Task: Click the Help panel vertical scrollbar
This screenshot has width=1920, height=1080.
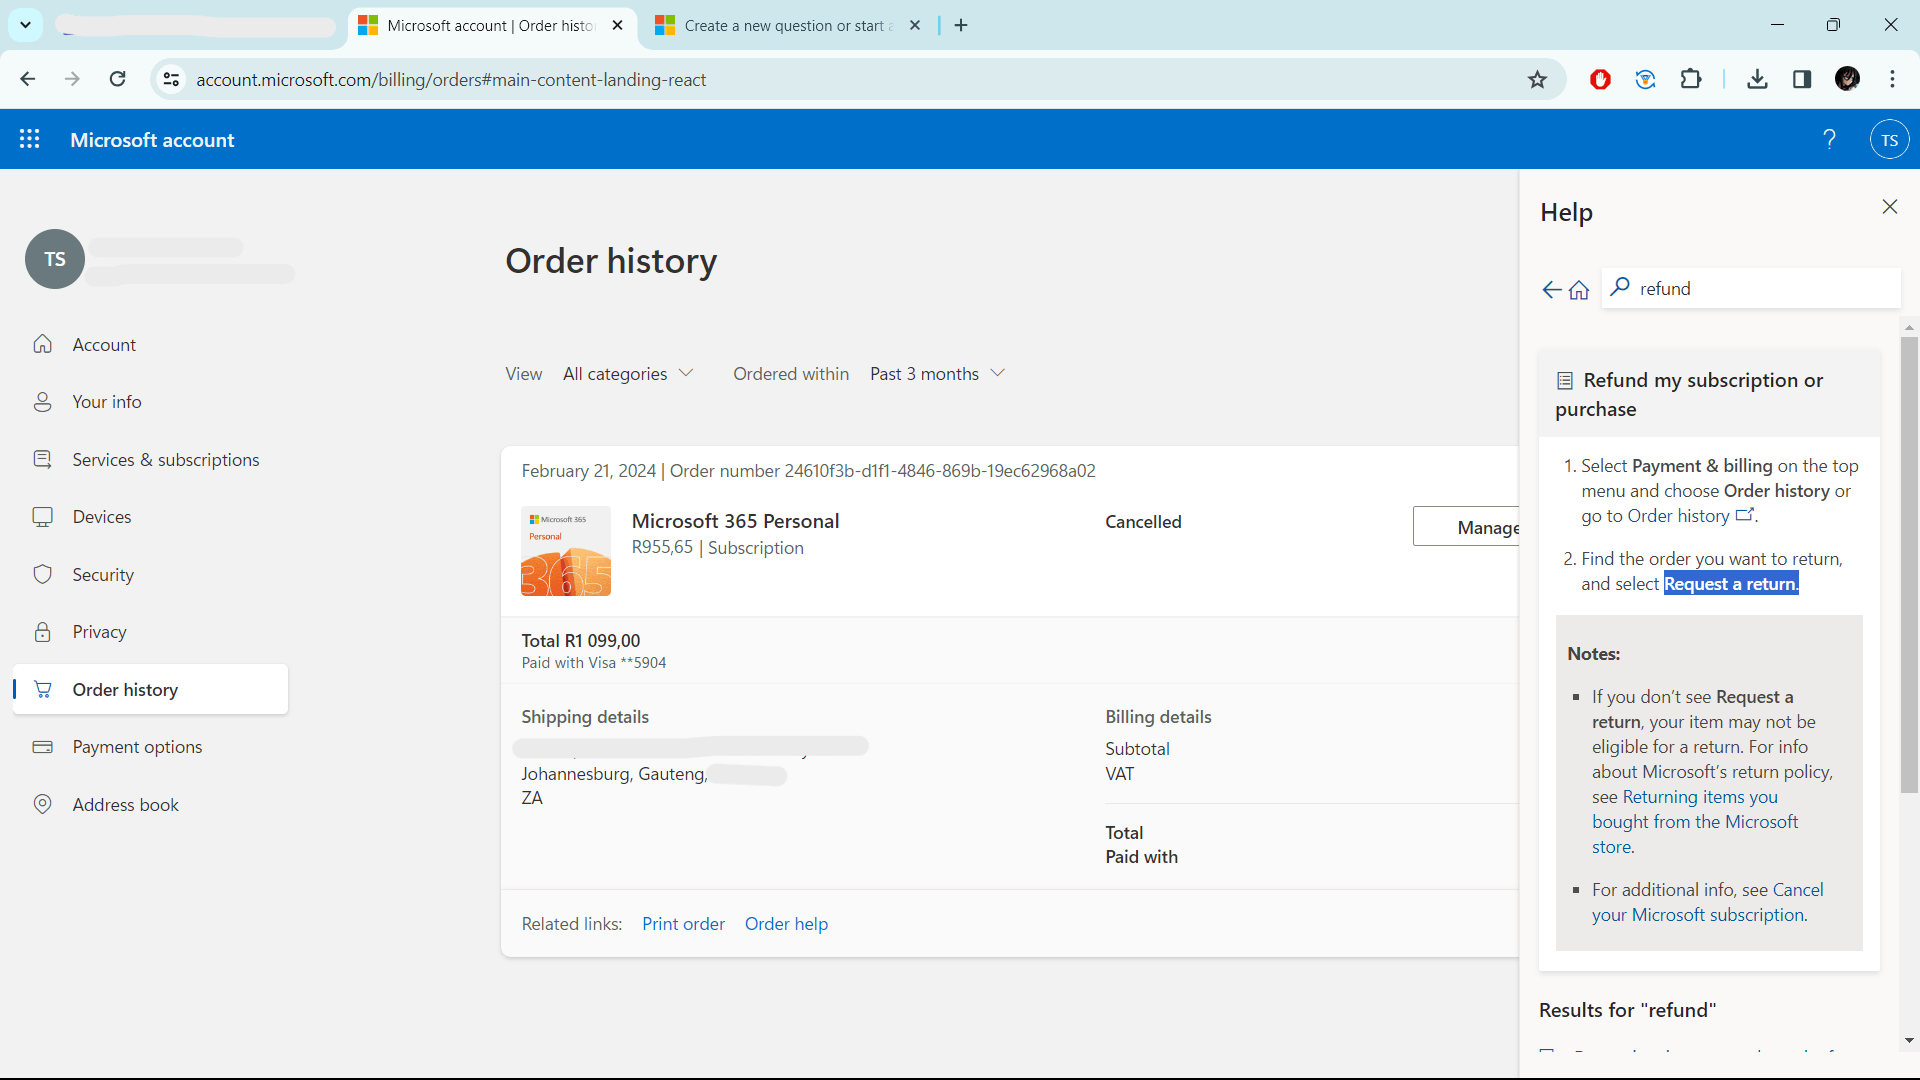Action: click(1909, 565)
